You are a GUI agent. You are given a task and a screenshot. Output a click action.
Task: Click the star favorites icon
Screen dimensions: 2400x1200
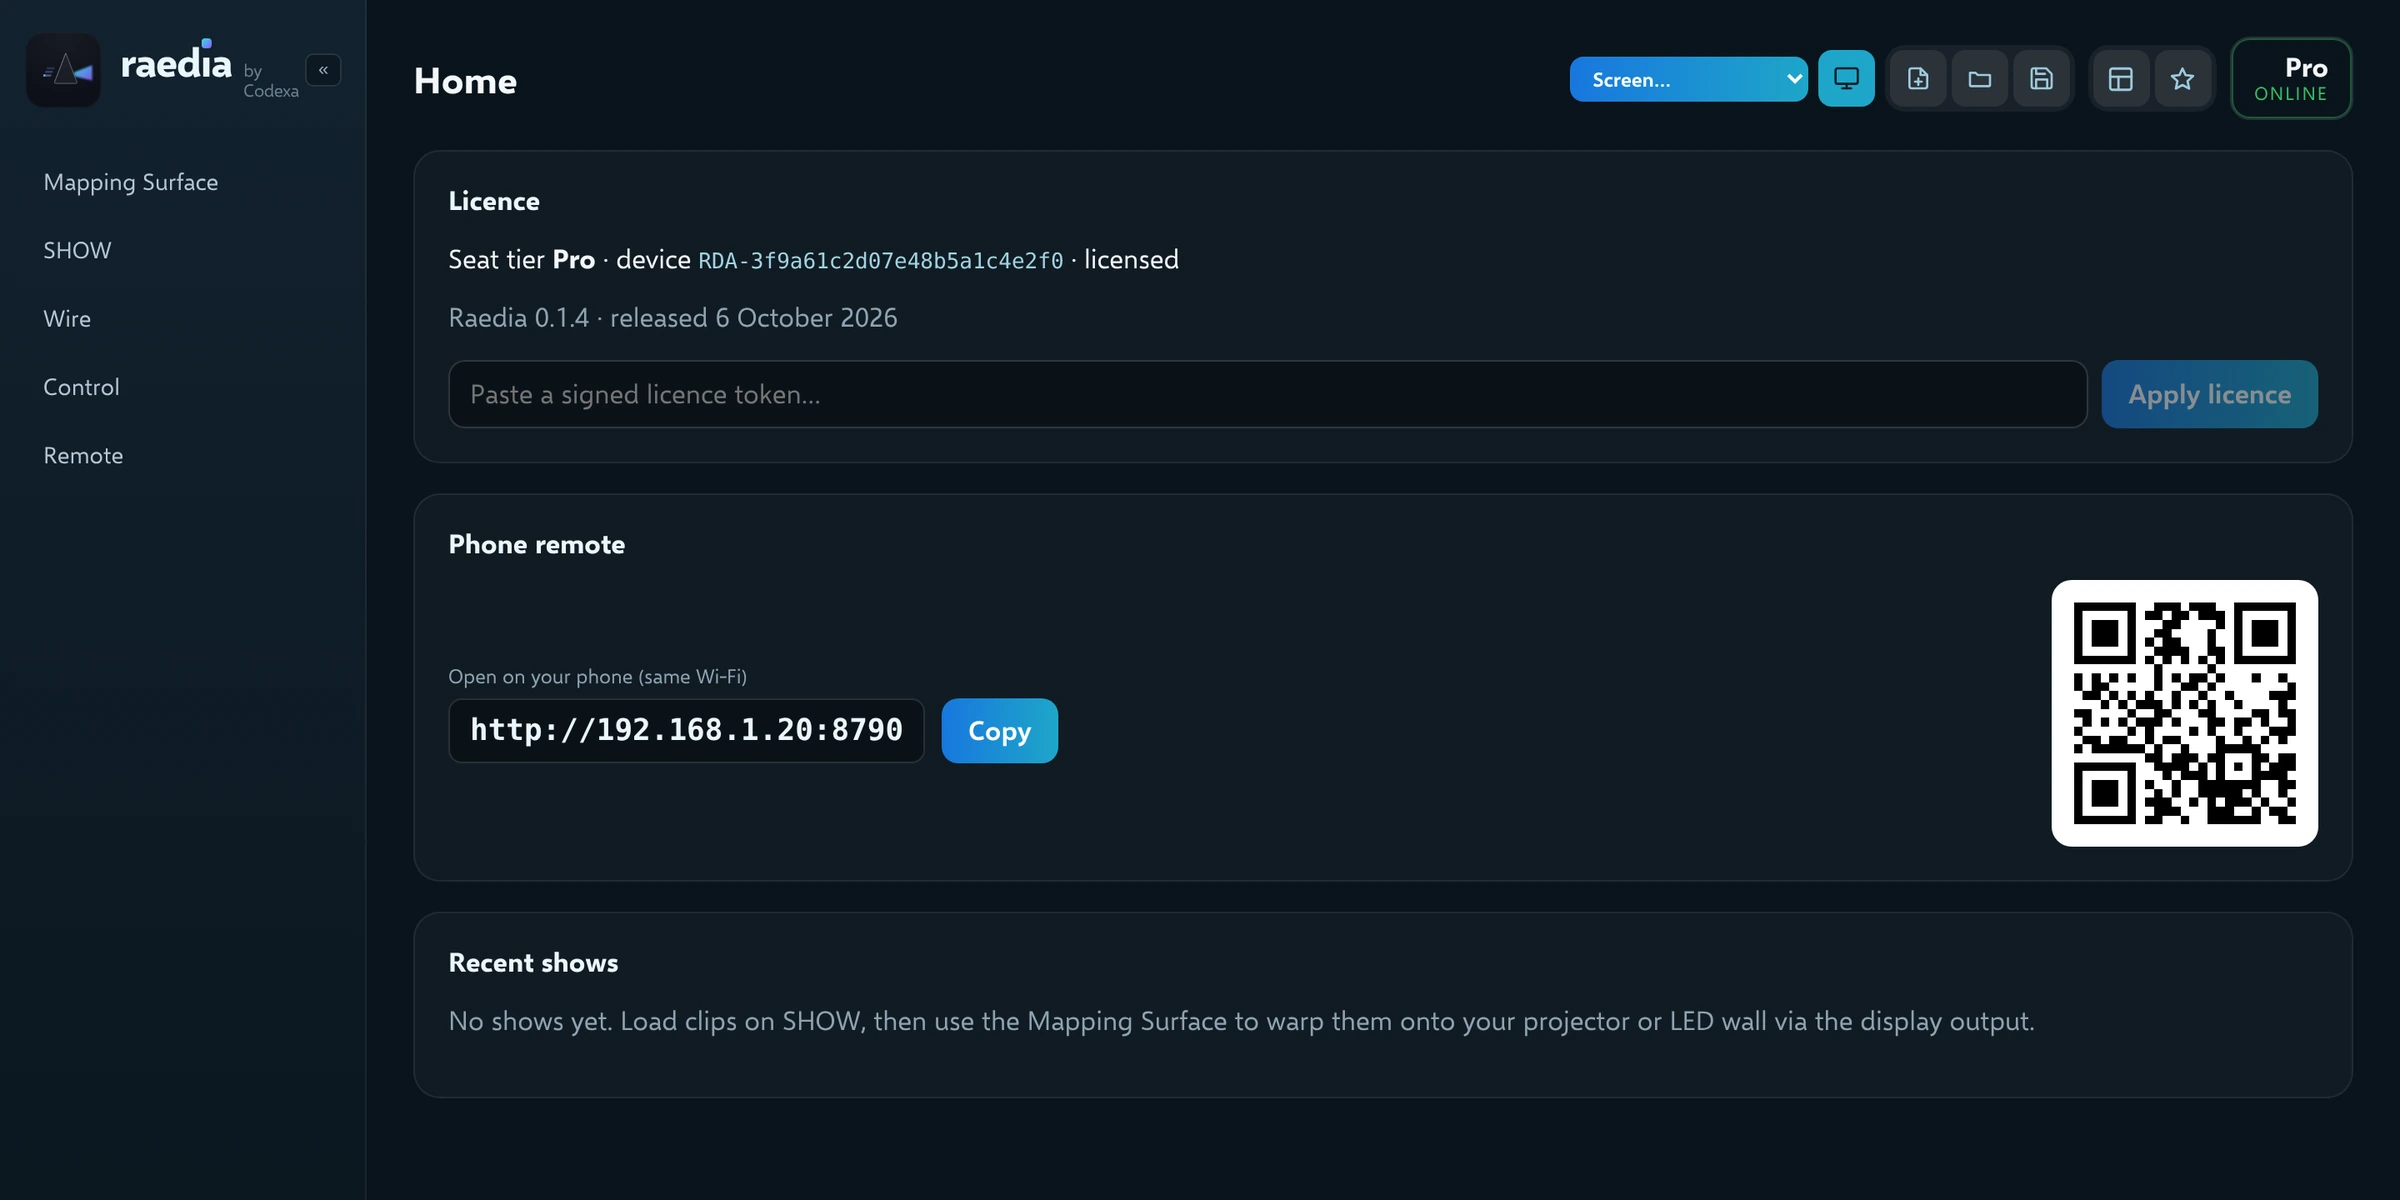(2182, 78)
